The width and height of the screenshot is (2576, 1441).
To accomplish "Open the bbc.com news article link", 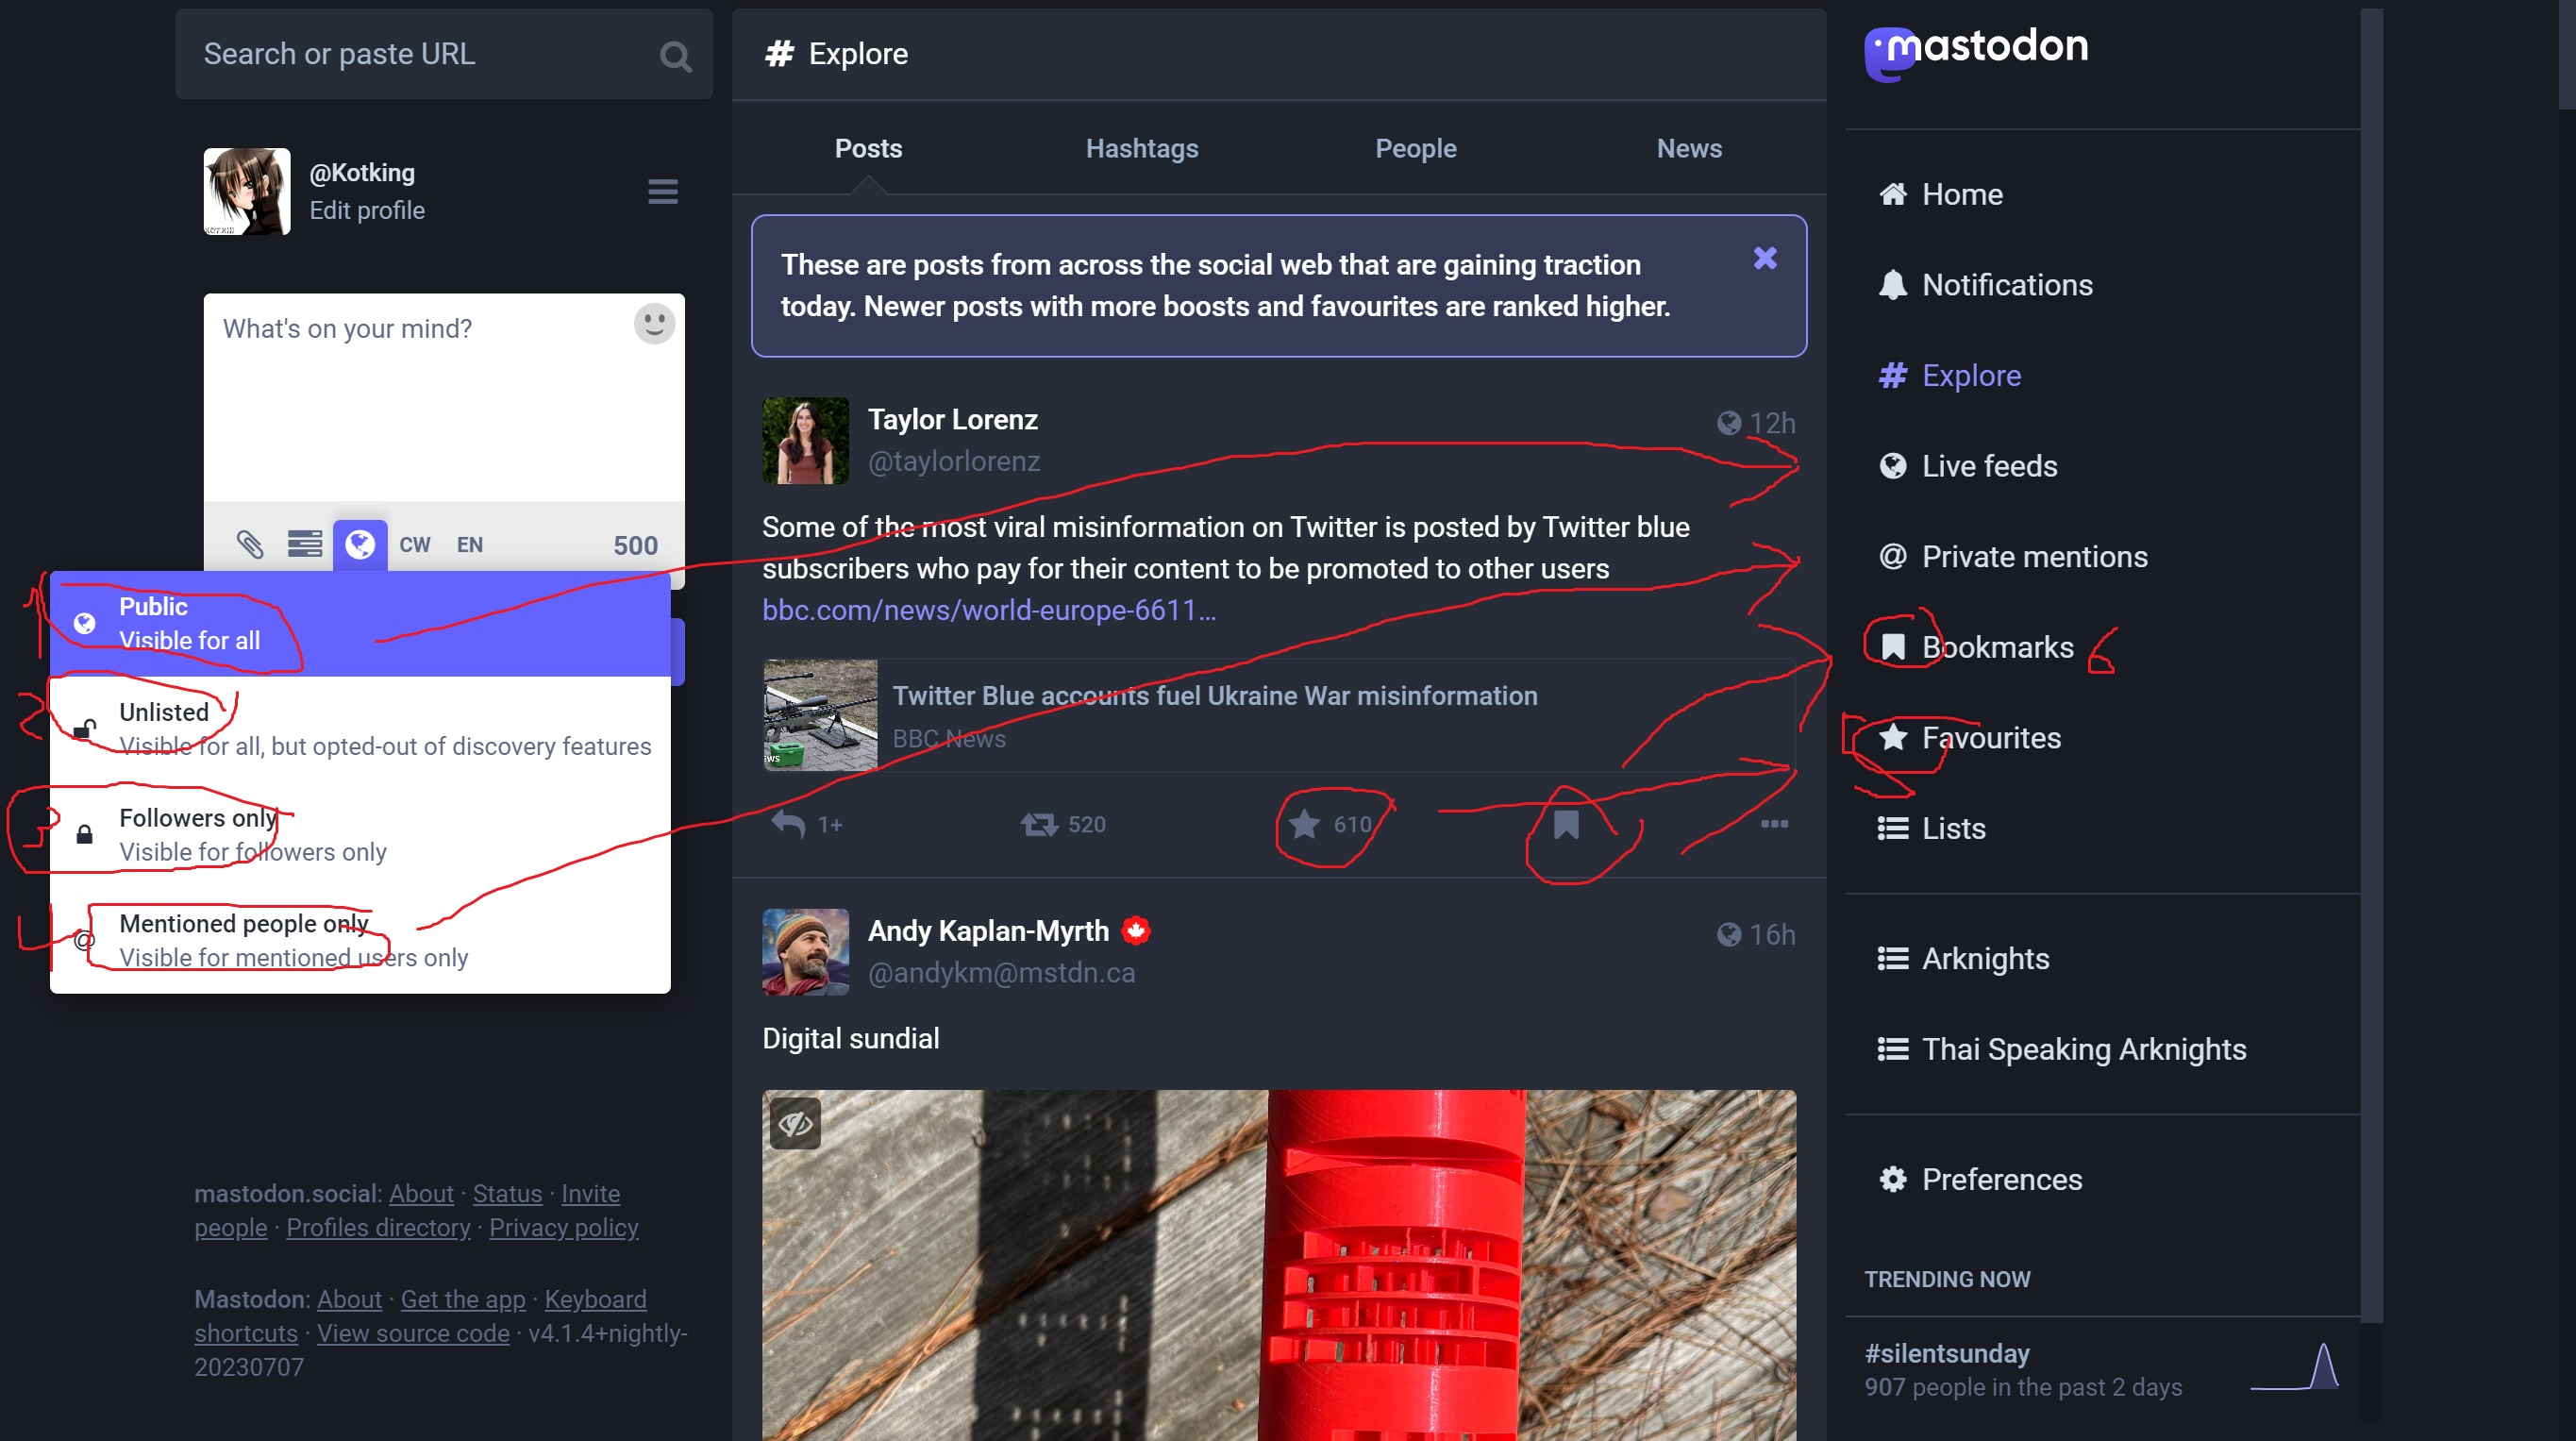I will (988, 610).
